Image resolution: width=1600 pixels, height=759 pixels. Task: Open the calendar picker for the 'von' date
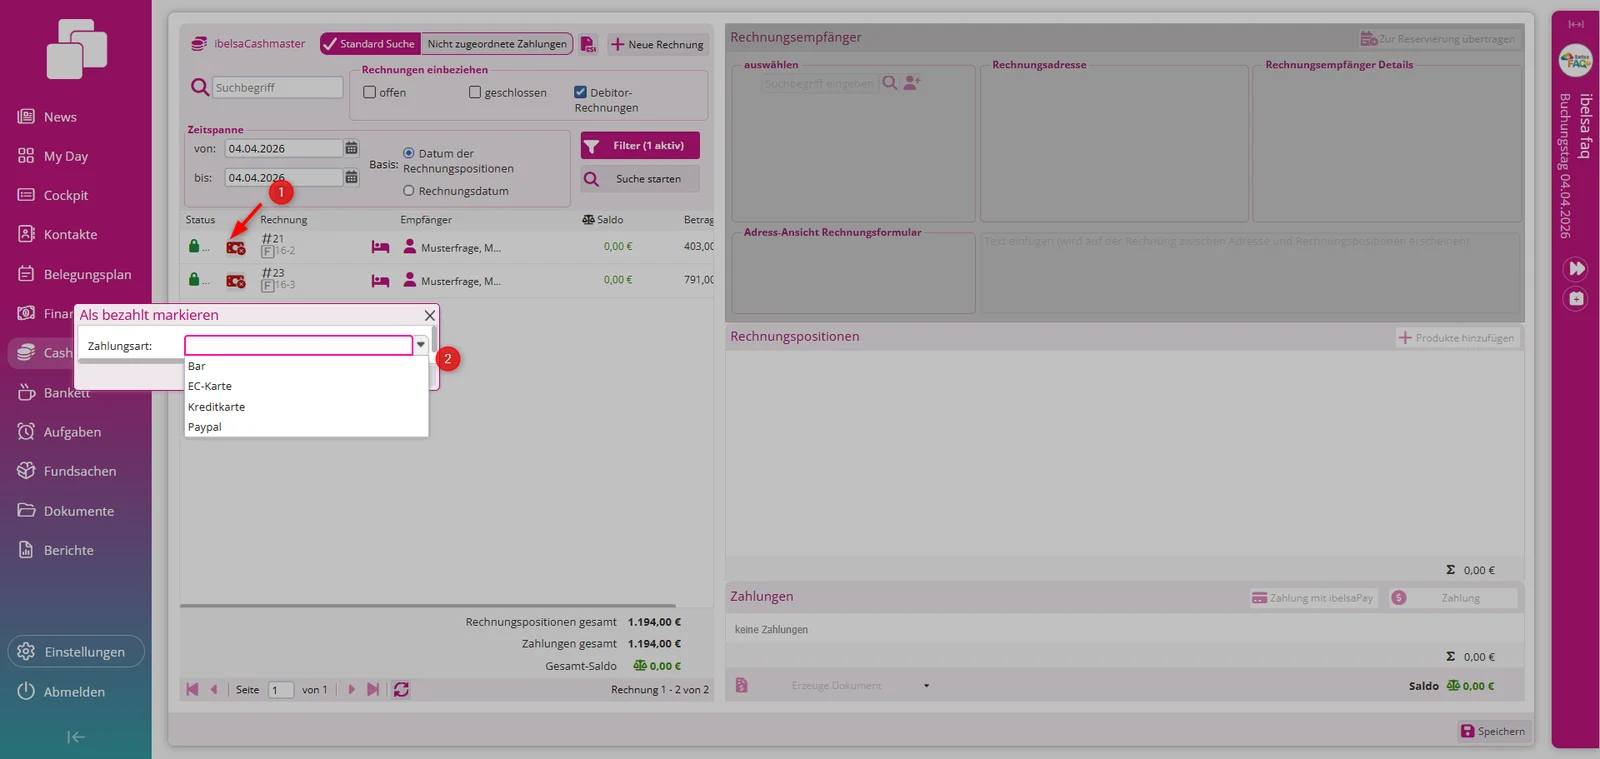(x=351, y=148)
